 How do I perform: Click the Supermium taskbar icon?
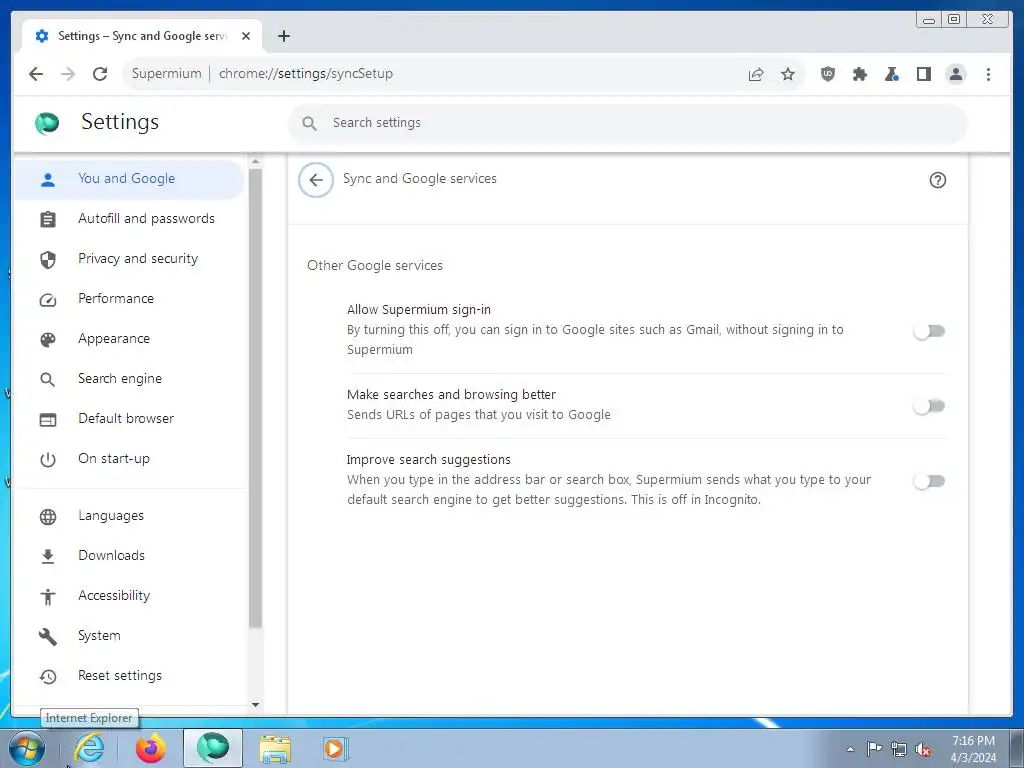pos(213,748)
